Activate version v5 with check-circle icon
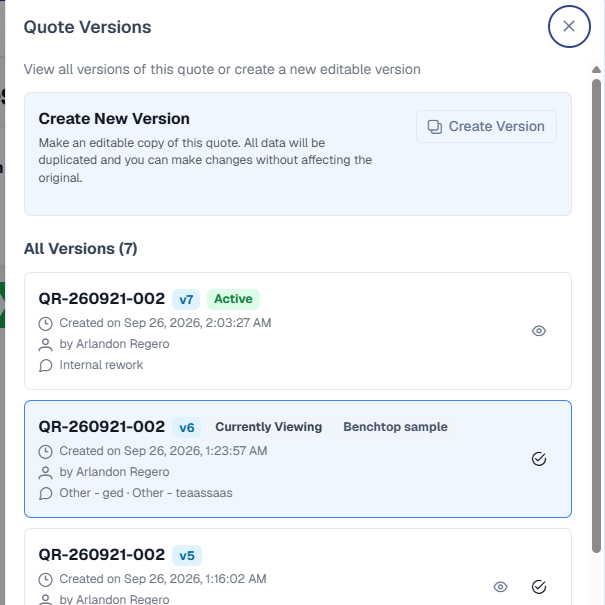The image size is (605, 605). tap(539, 587)
